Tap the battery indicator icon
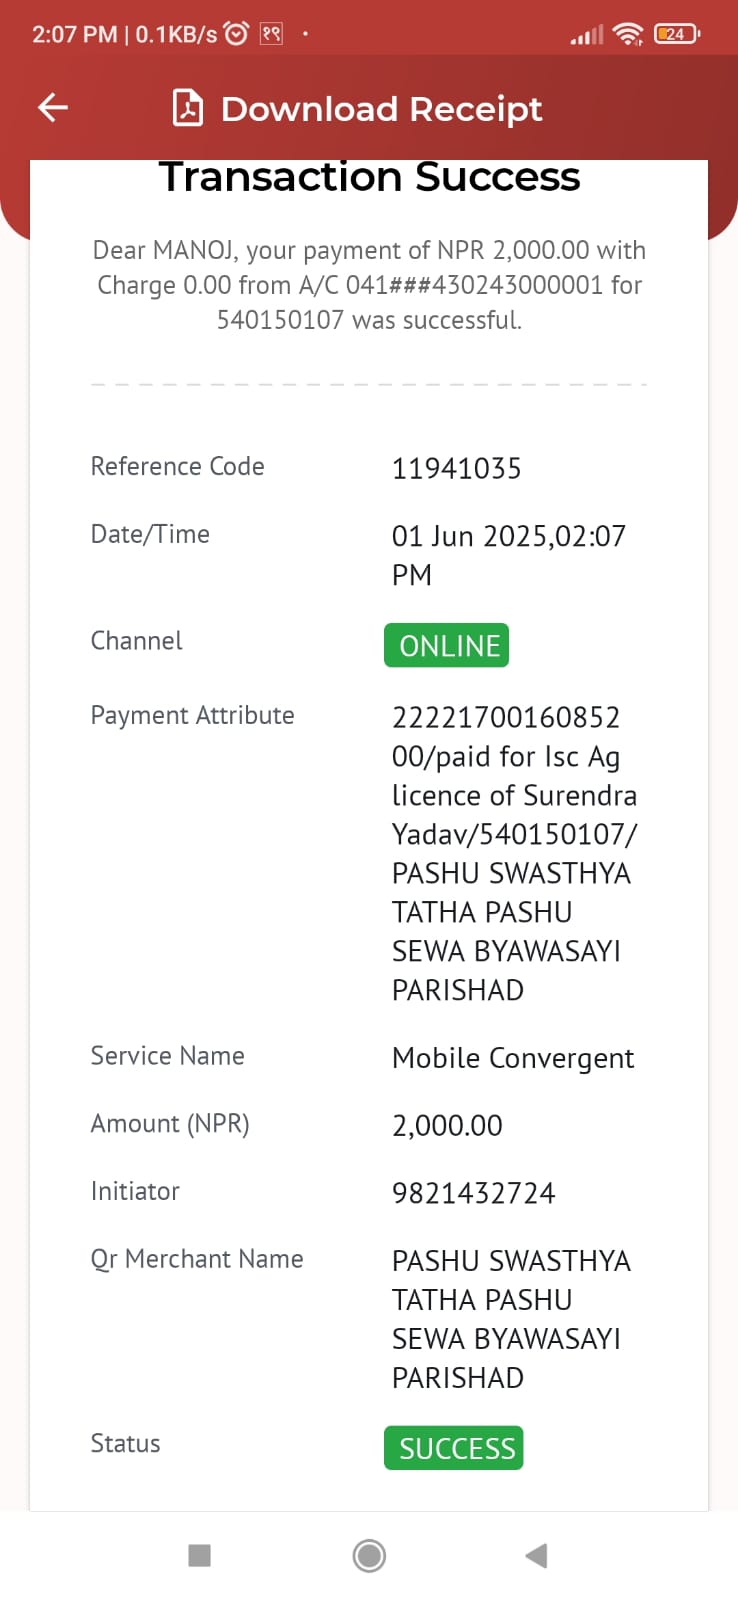Viewport: 738px width, 1600px height. point(677,34)
